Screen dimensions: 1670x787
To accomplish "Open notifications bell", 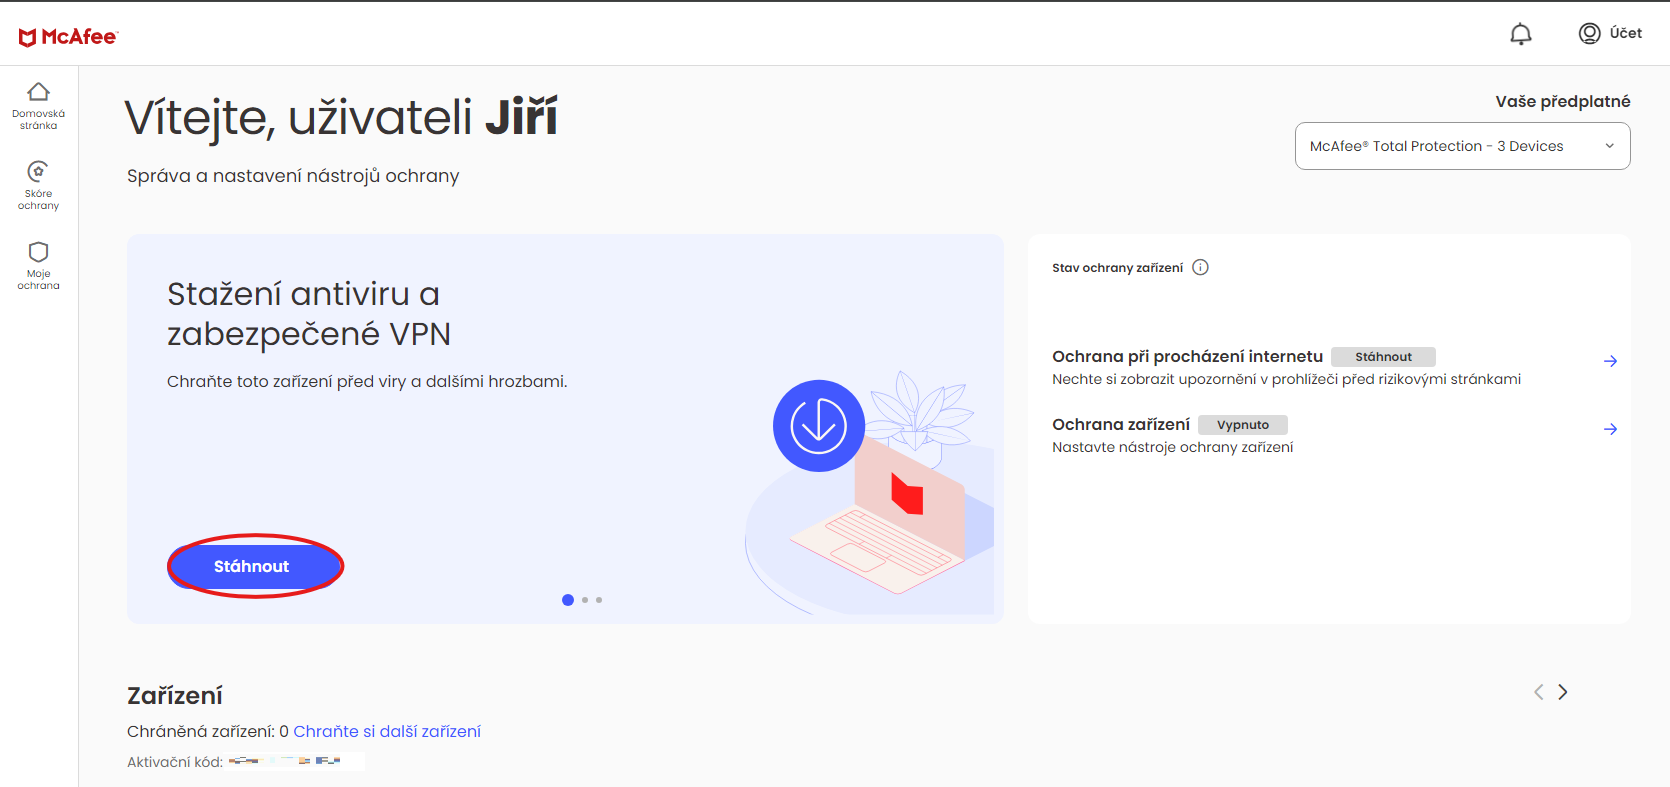I will pyautogui.click(x=1520, y=34).
